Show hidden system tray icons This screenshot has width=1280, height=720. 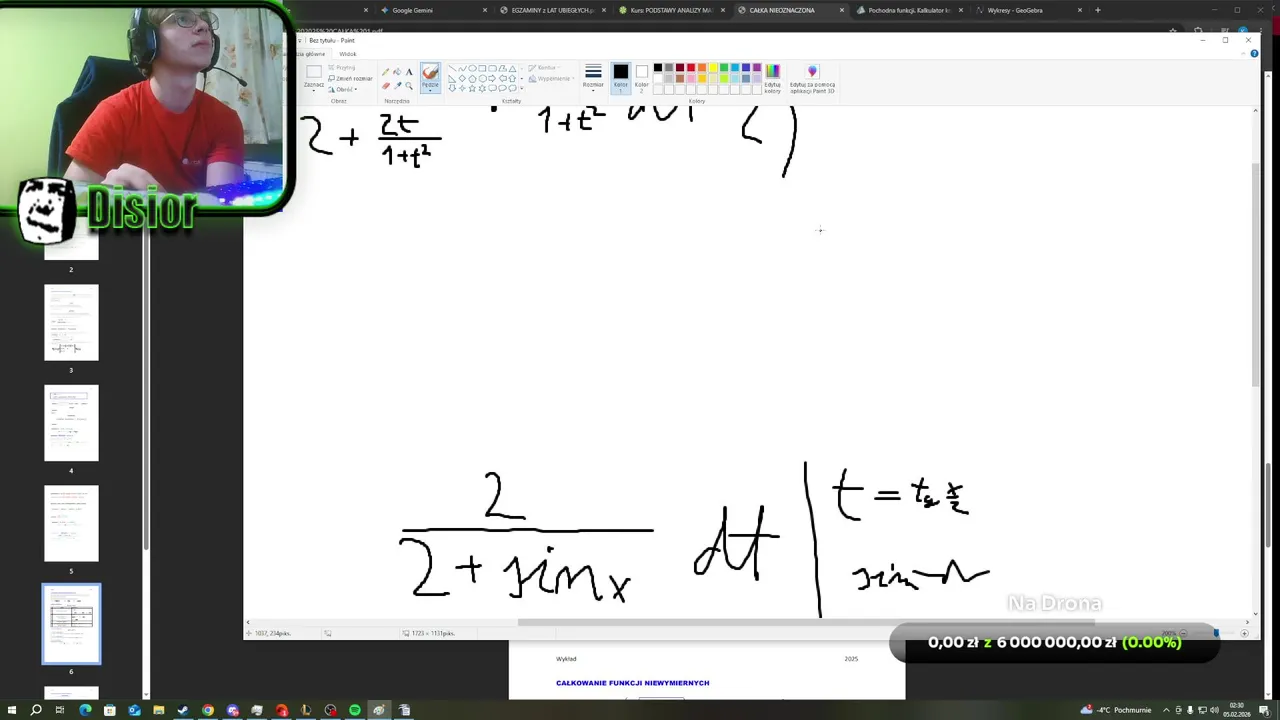[x=1166, y=710]
